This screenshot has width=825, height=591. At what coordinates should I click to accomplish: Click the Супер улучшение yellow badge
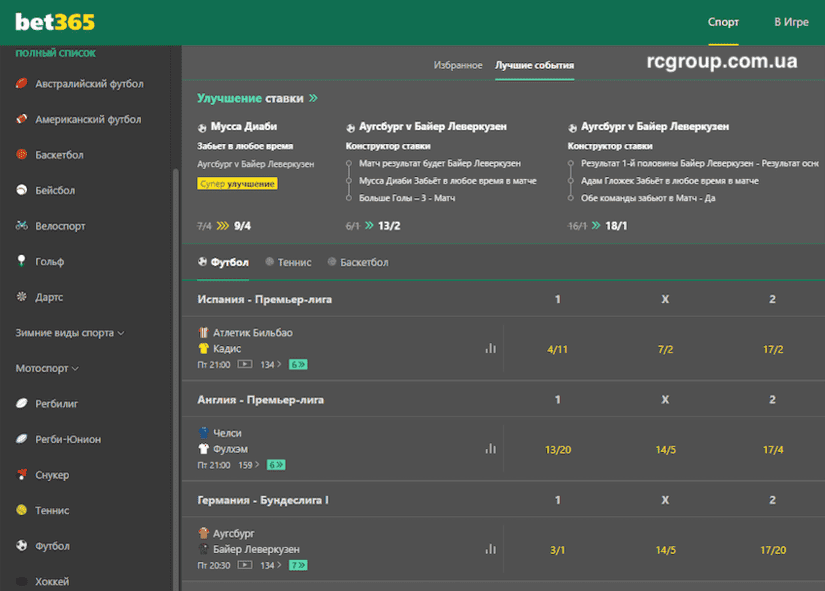237,184
